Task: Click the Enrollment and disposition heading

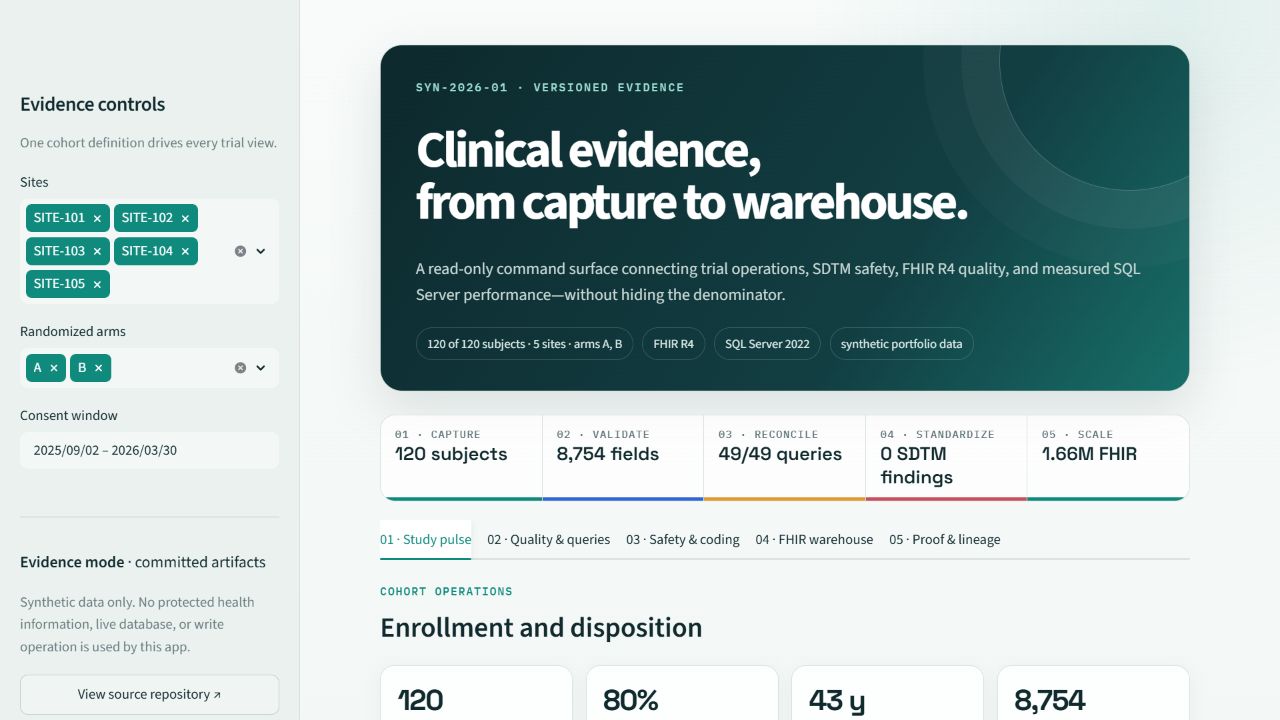Action: [541, 628]
